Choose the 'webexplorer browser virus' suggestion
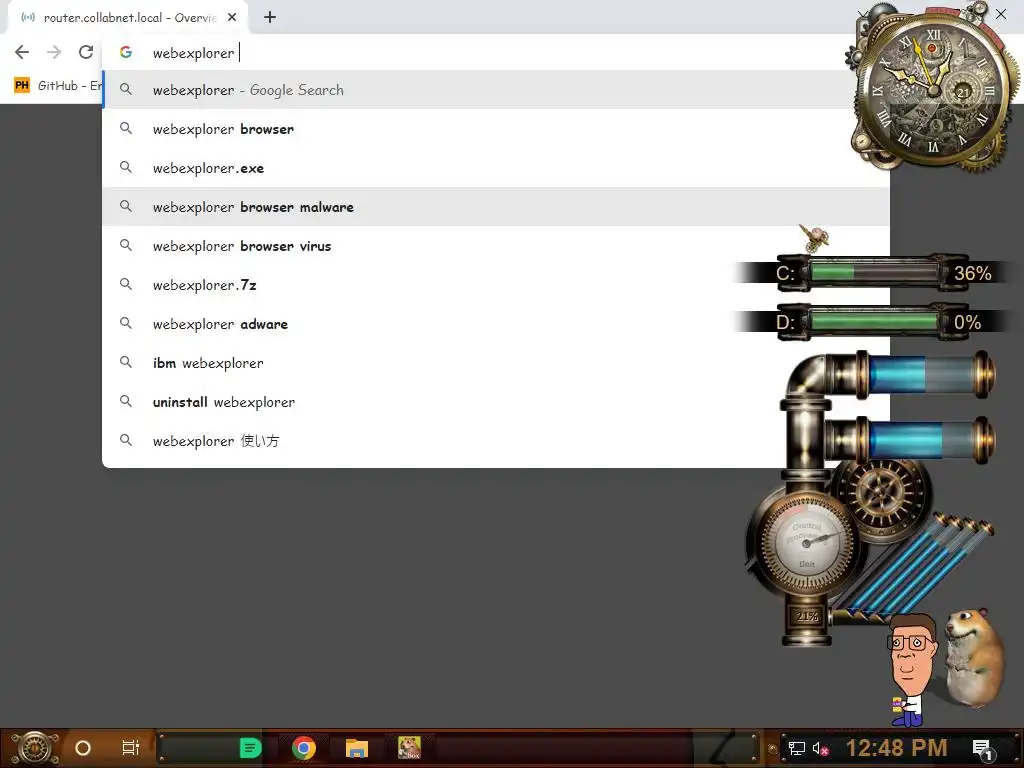This screenshot has height=768, width=1024. click(x=496, y=246)
